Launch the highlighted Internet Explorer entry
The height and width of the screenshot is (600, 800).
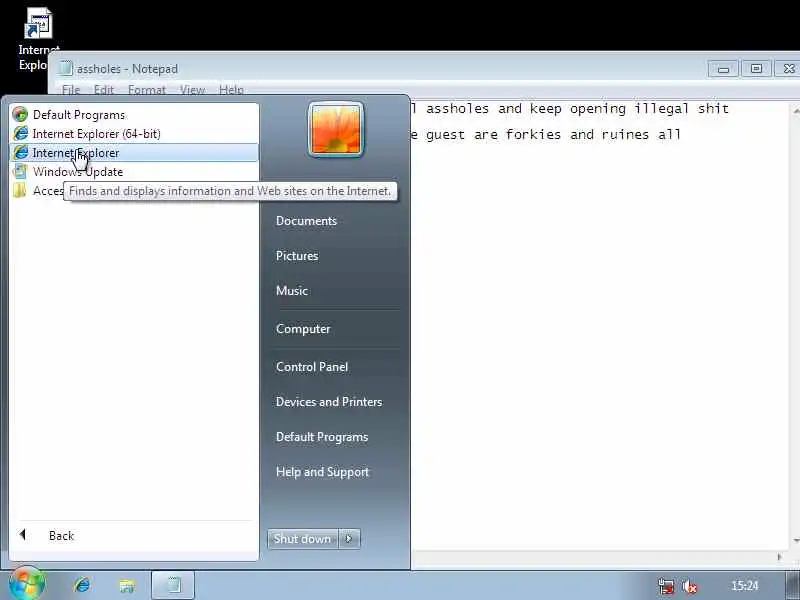(x=134, y=153)
